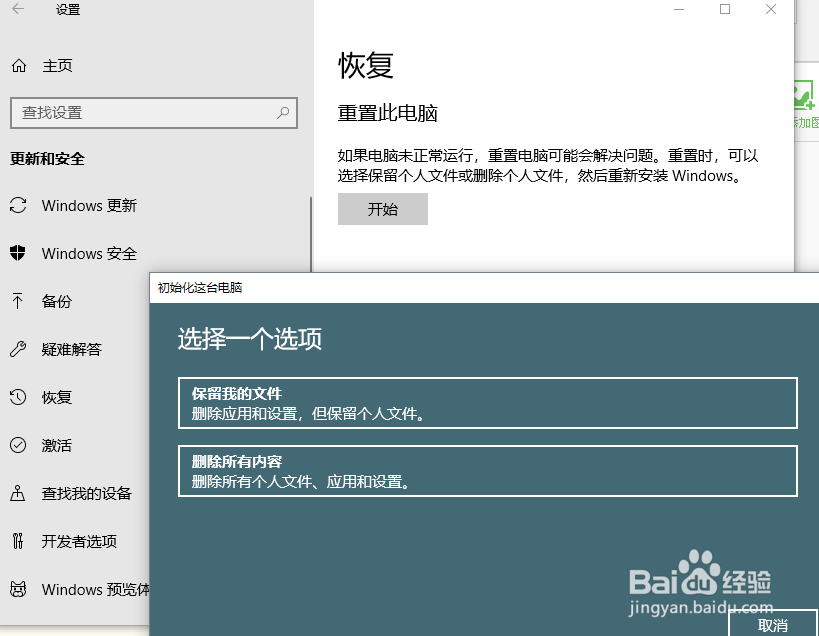
Task: Open 查找我的设备 settings page
Action: 87,493
